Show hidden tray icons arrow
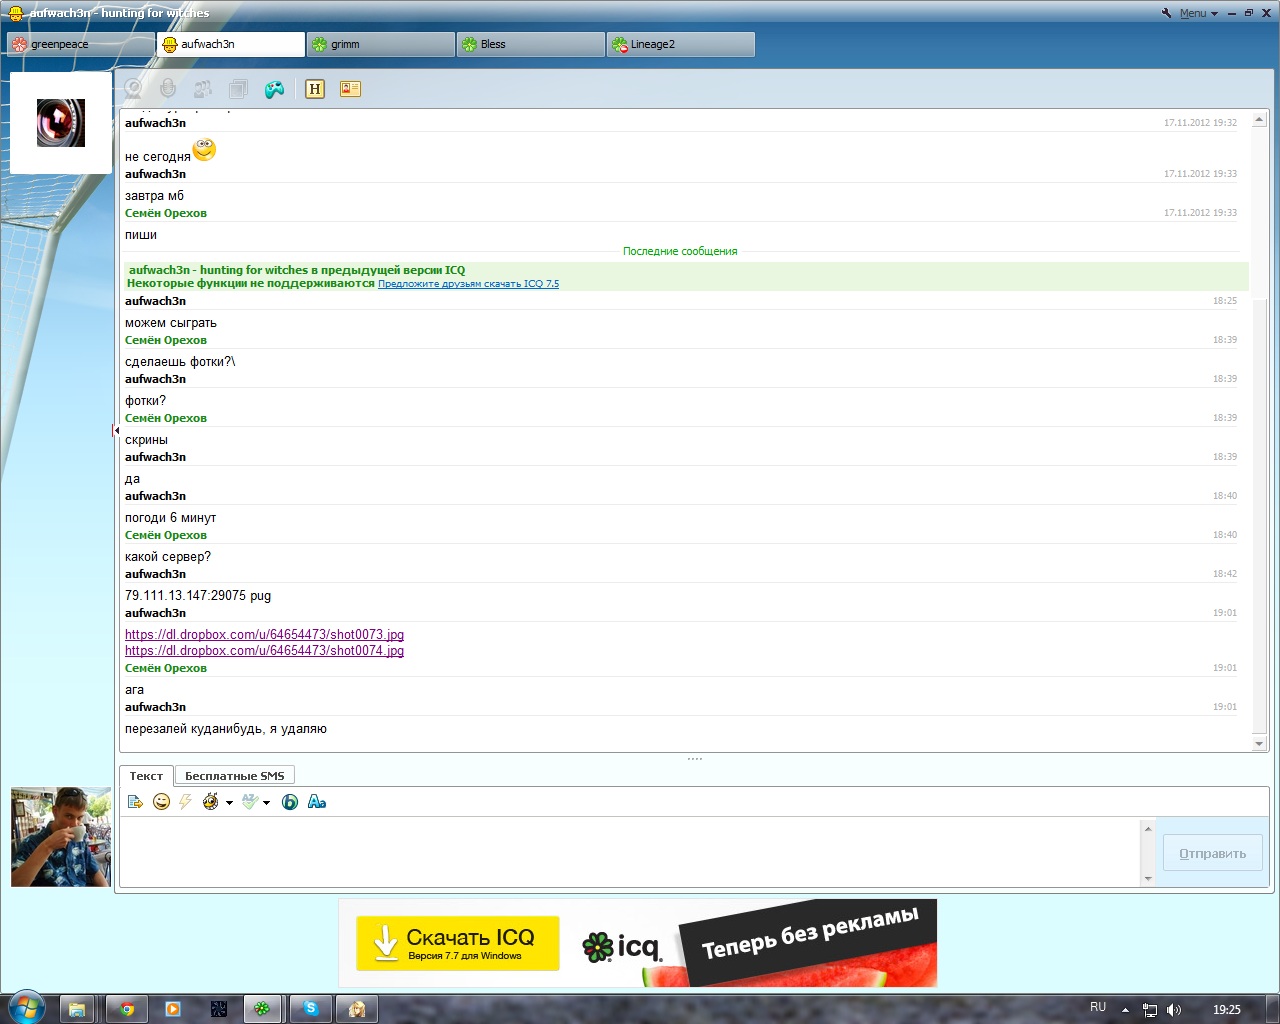Image resolution: width=1280 pixels, height=1024 pixels. 1125,1010
